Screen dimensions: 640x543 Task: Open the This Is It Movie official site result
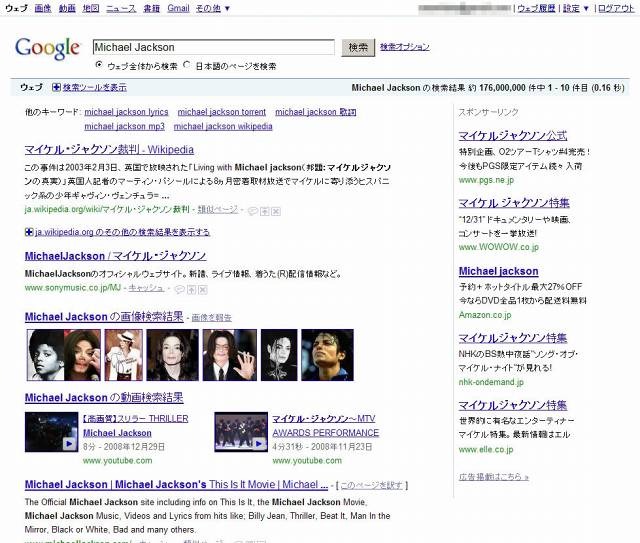[176, 485]
